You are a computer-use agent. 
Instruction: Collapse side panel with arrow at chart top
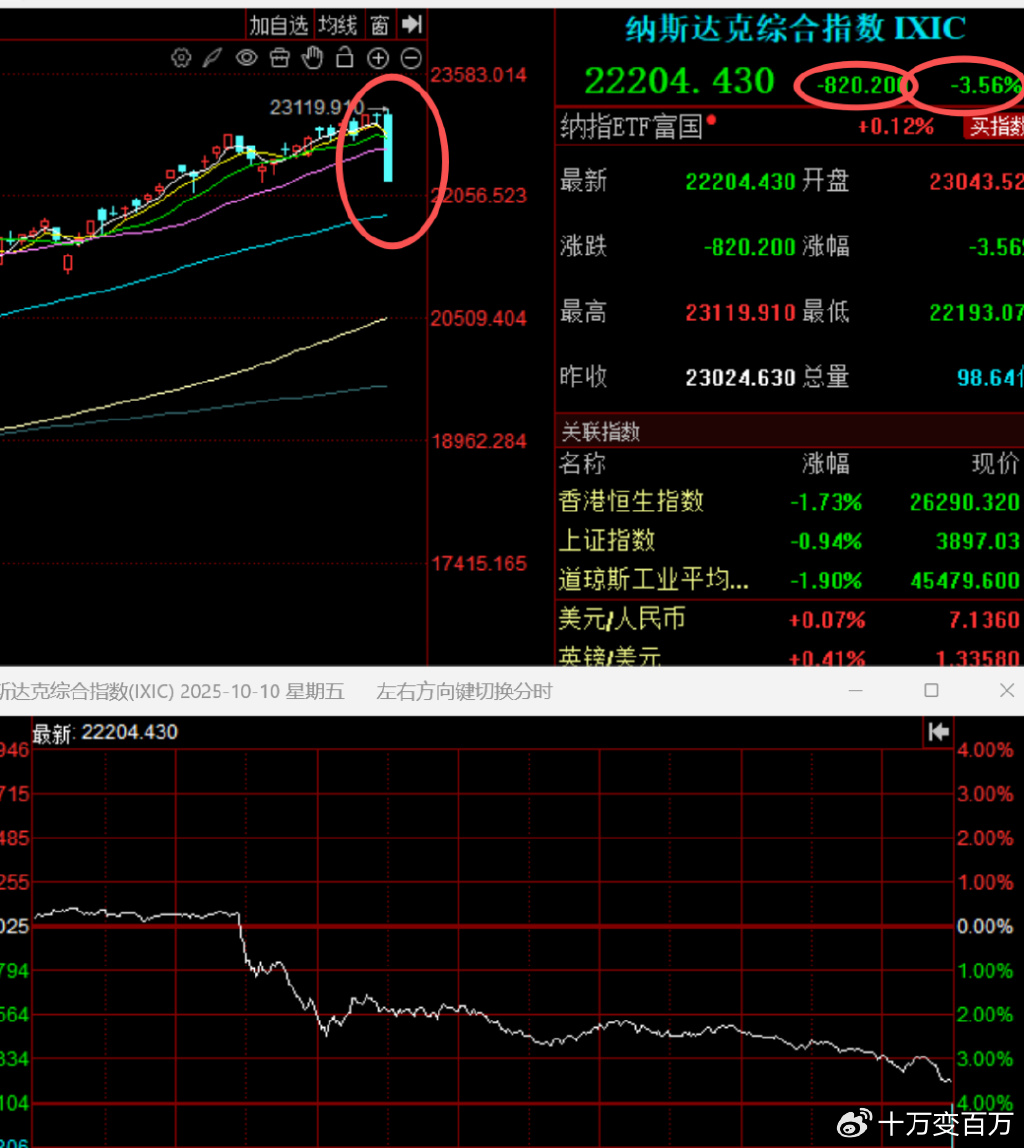411,24
